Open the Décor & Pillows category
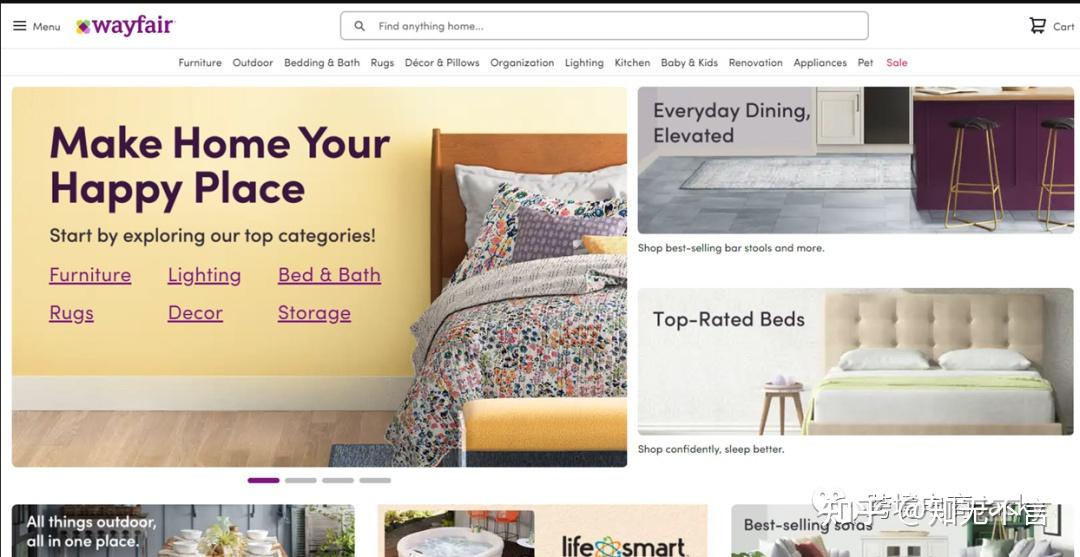Screen dimensions: 1080x557 click(x=442, y=63)
